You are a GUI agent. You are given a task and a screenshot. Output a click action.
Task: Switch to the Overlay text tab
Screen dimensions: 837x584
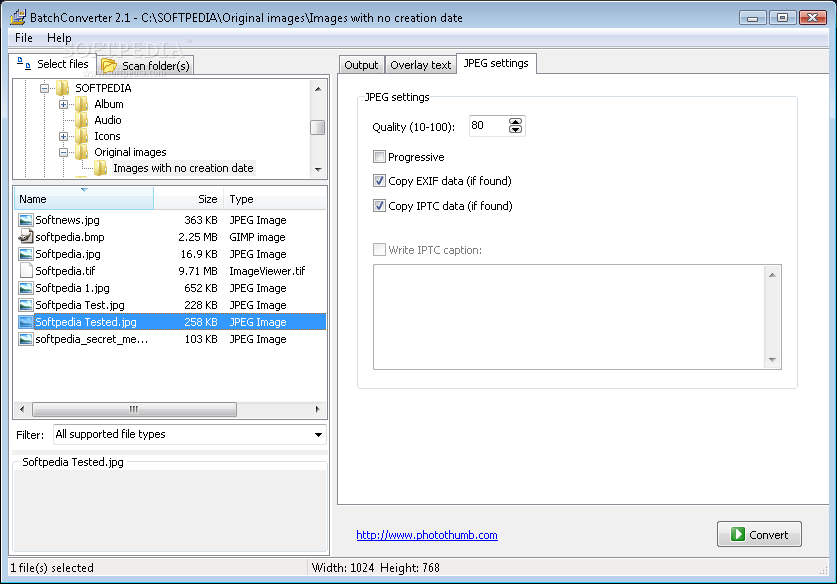click(421, 65)
